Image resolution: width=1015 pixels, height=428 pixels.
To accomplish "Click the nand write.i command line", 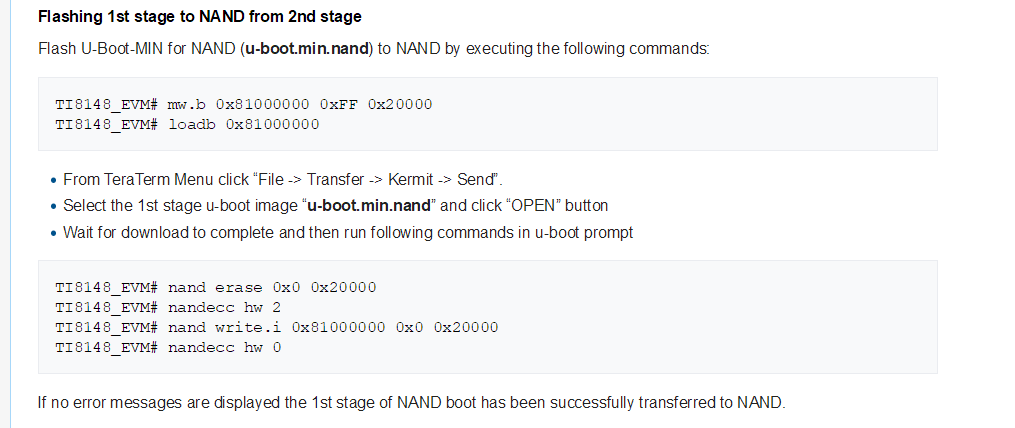I will (276, 327).
